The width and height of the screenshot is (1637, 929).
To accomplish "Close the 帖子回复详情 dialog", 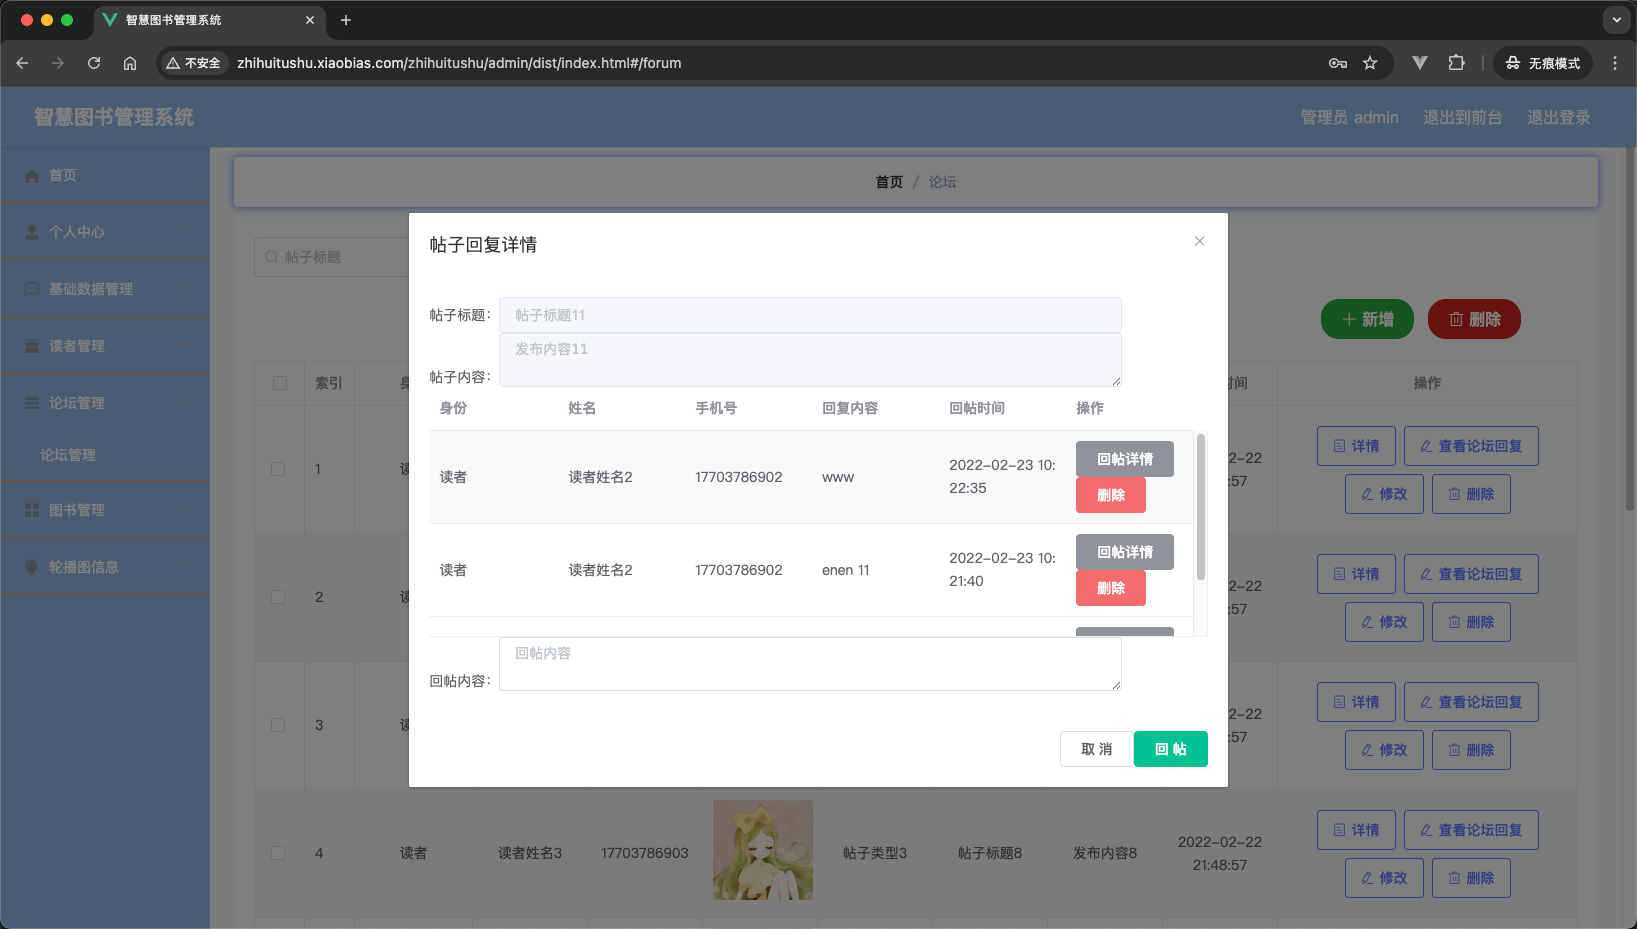I will pos(1199,241).
